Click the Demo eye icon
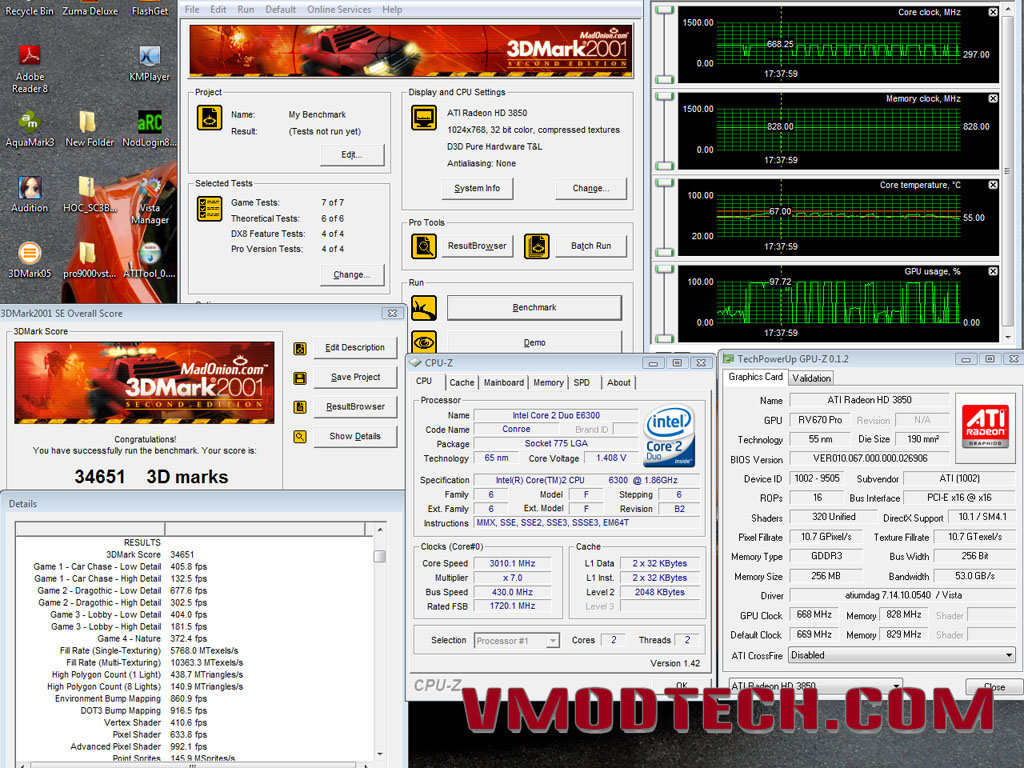 coord(424,342)
